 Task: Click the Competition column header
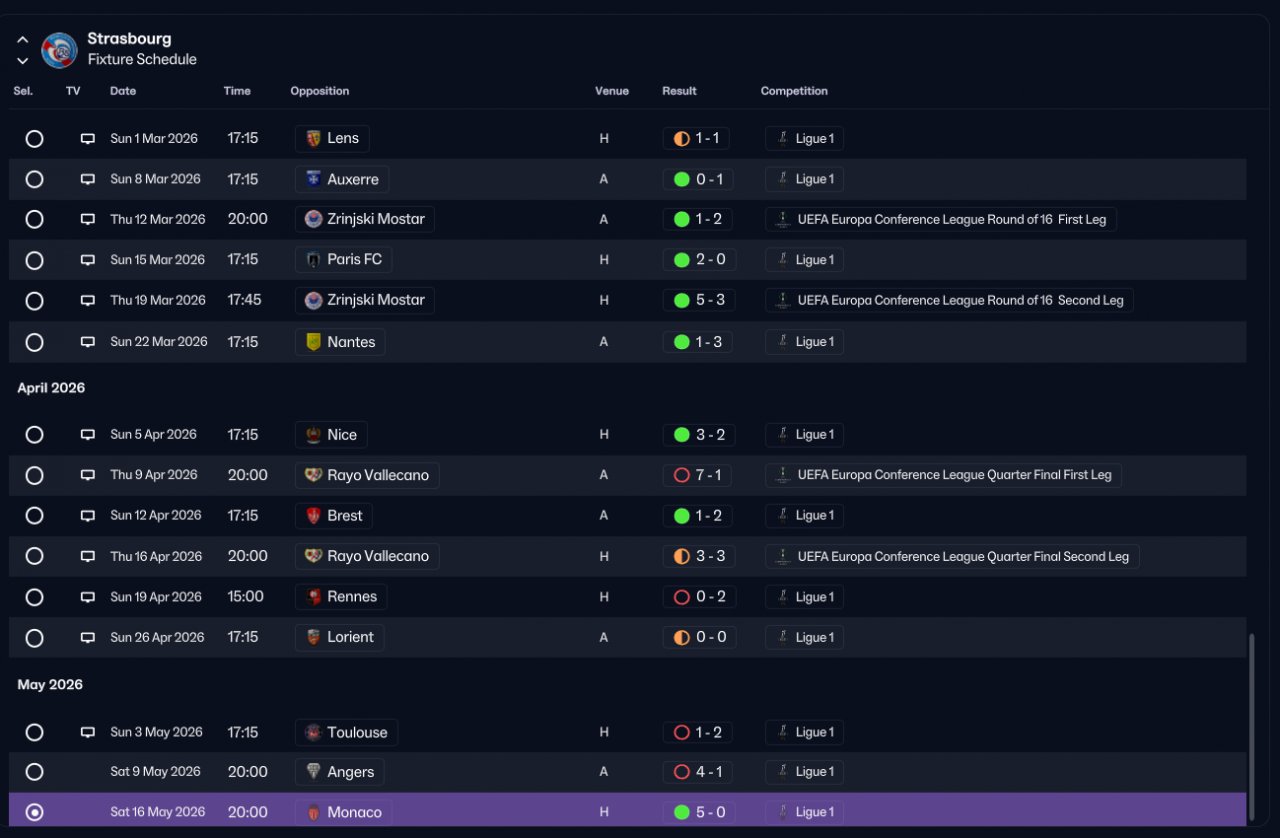click(794, 91)
